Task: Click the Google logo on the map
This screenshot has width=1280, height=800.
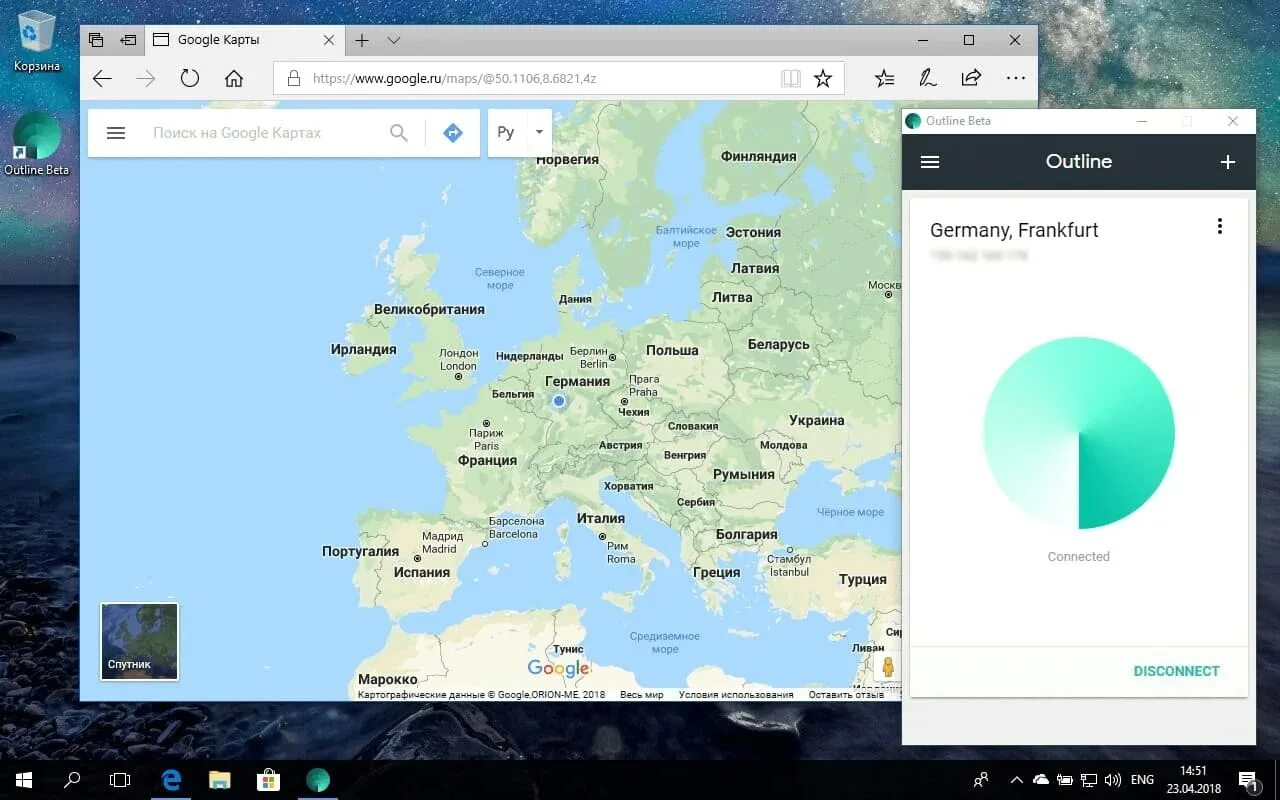Action: click(x=558, y=669)
